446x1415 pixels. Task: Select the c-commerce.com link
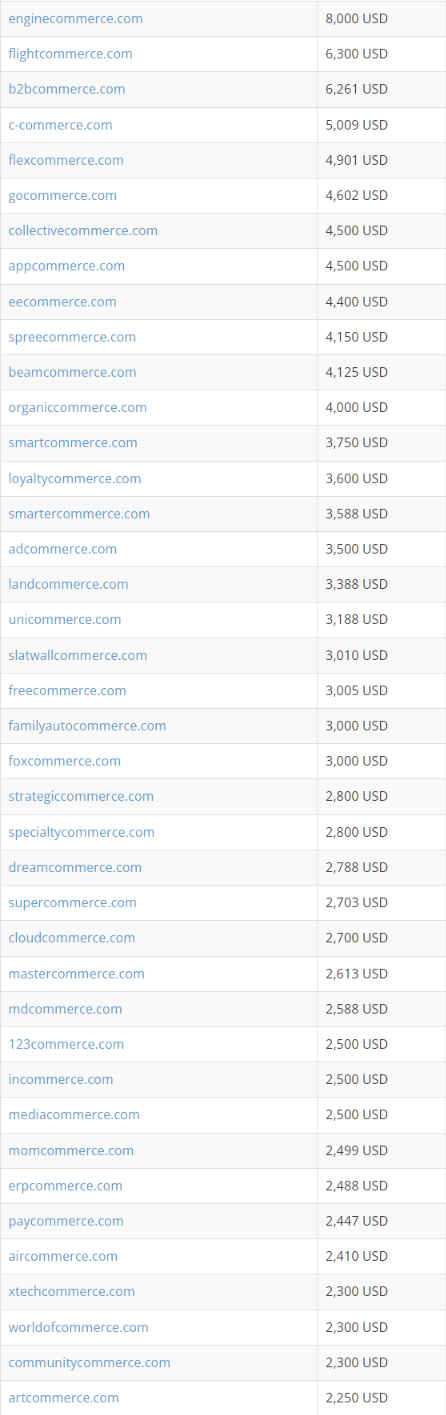pos(60,125)
